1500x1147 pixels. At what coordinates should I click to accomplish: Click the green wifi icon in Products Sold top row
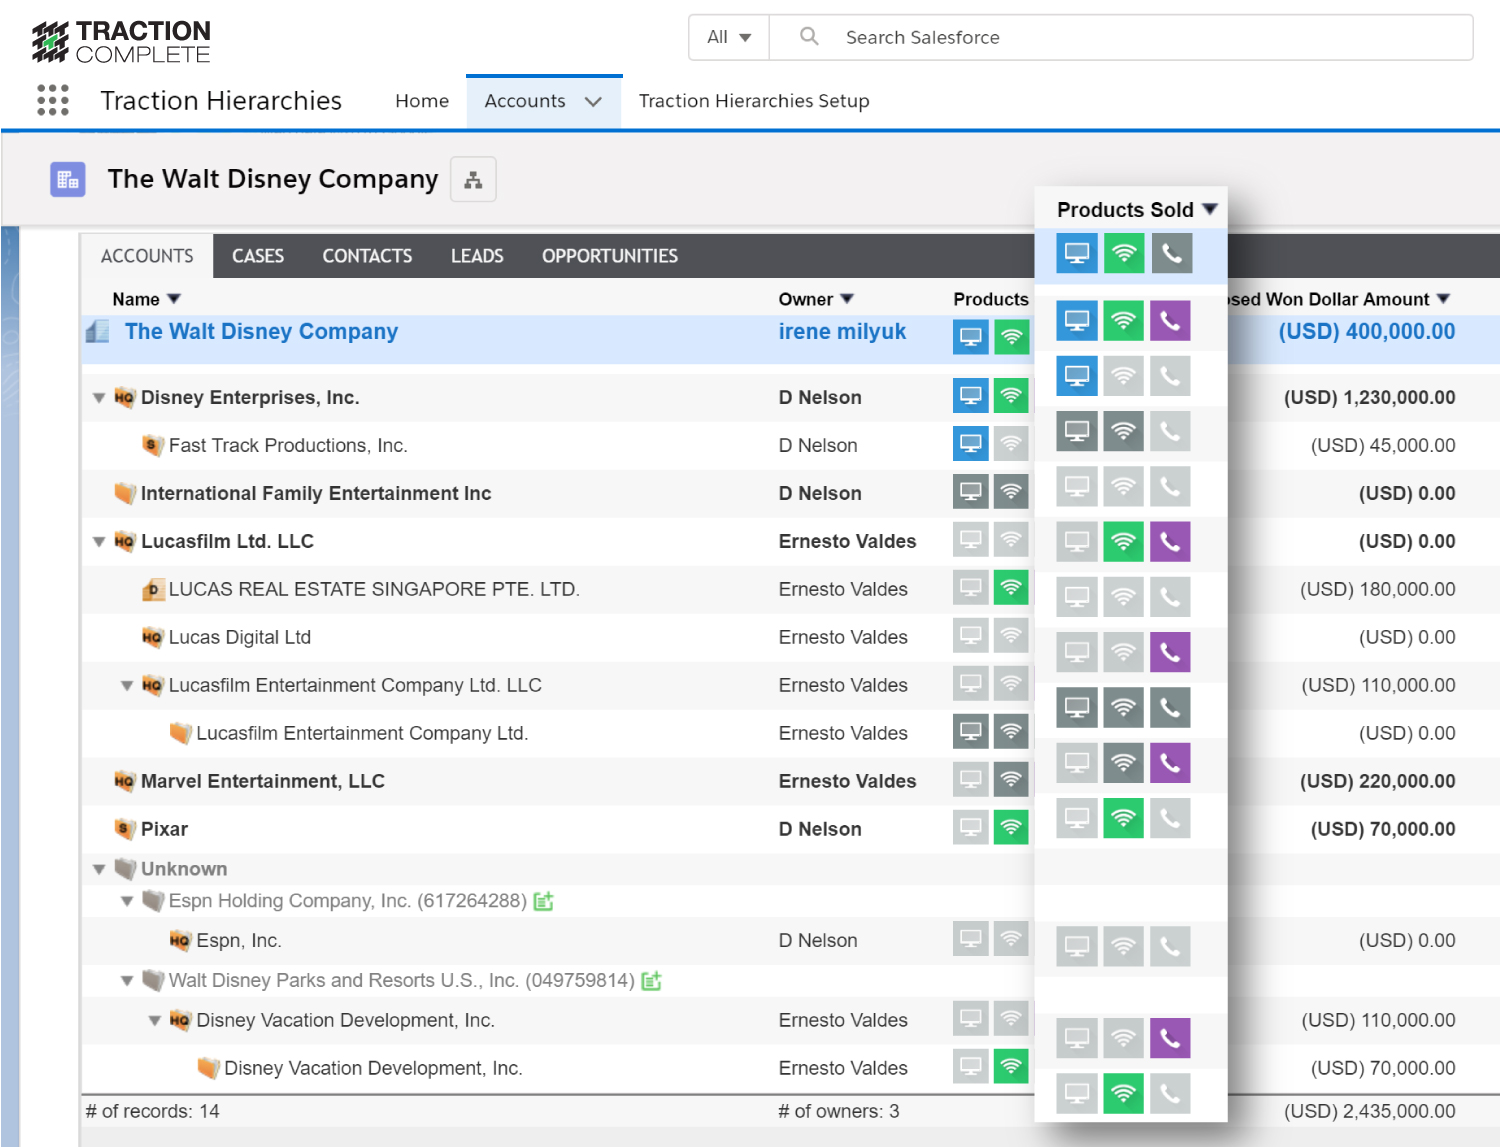coord(1124,254)
